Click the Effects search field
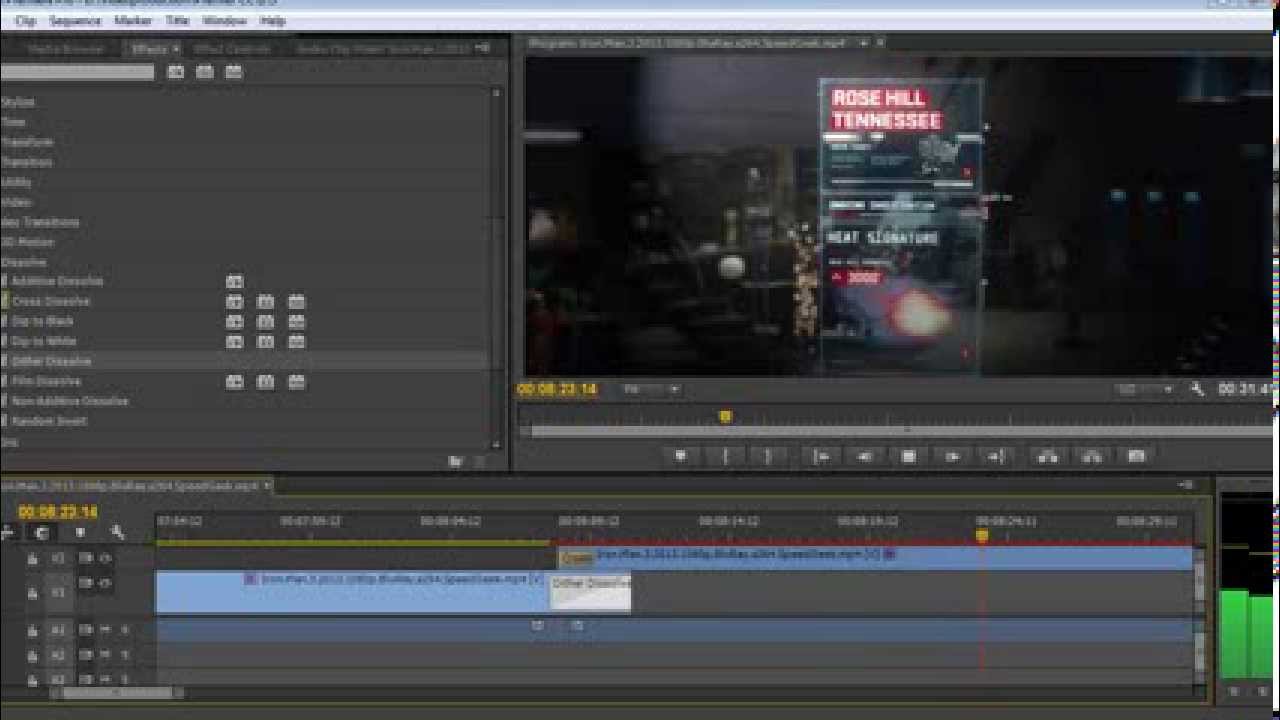Viewport: 1280px width, 720px height. (78, 72)
